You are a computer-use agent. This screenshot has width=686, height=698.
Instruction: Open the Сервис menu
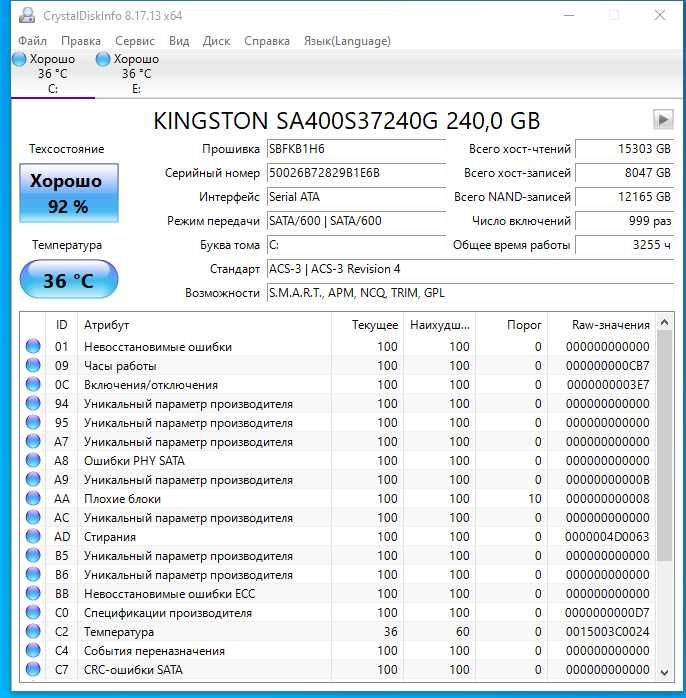pos(135,41)
